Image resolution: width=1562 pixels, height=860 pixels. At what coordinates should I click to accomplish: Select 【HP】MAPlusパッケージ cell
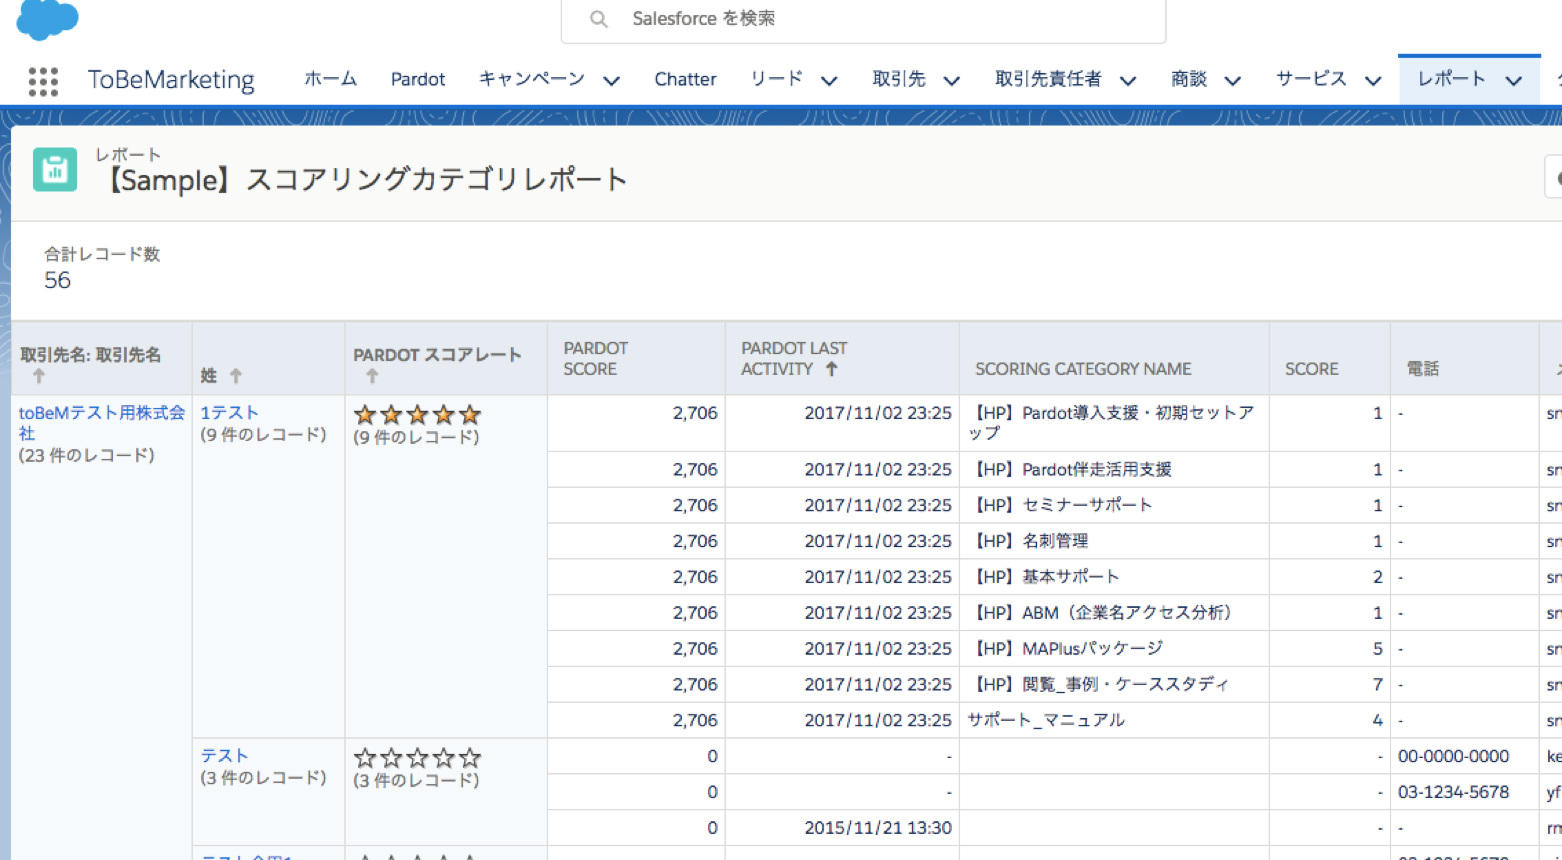[x=1114, y=649]
